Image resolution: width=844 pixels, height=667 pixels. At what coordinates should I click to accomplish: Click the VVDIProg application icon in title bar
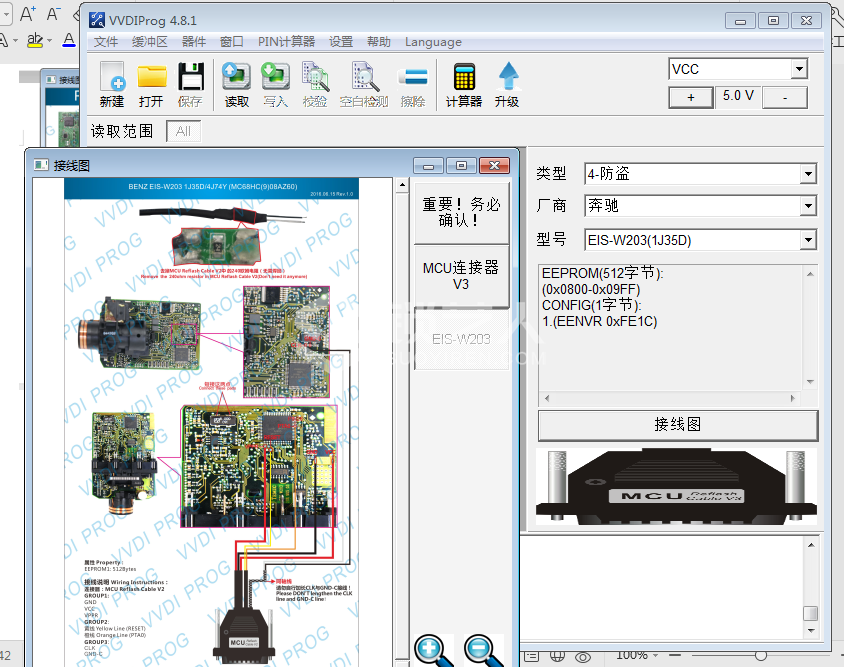tap(97, 20)
